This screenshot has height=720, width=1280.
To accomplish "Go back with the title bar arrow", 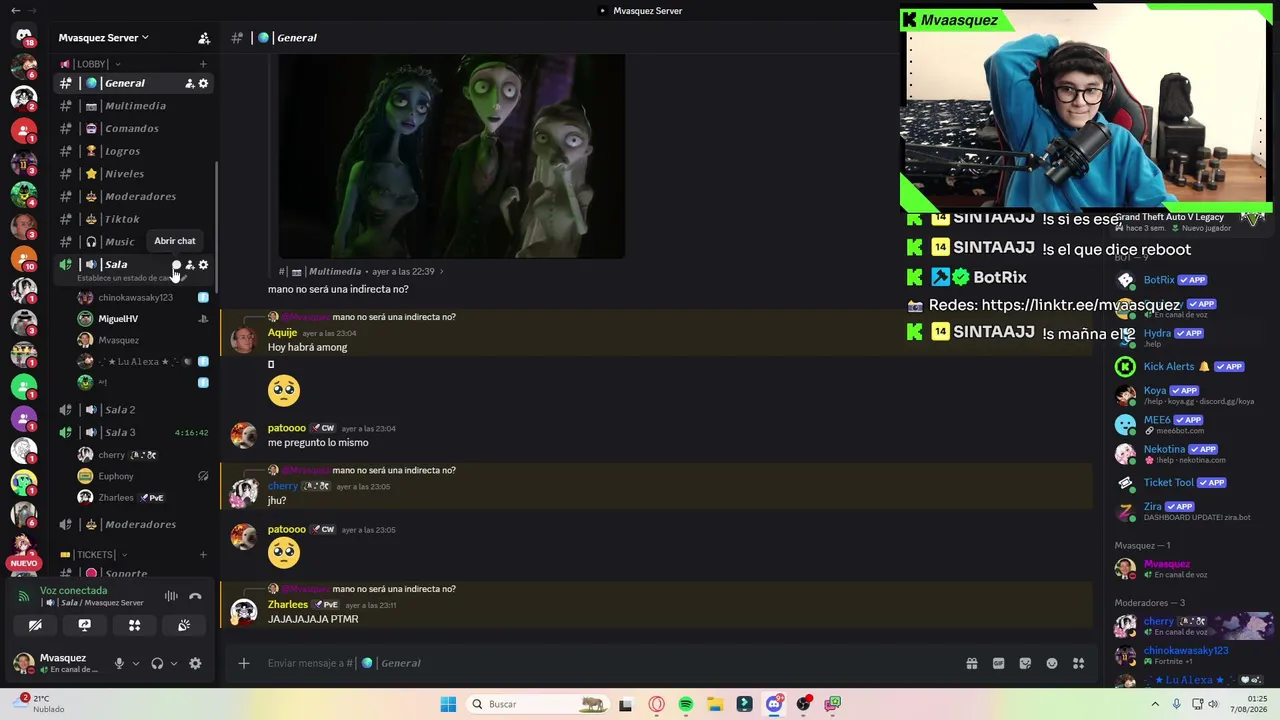I will pyautogui.click(x=15, y=11).
